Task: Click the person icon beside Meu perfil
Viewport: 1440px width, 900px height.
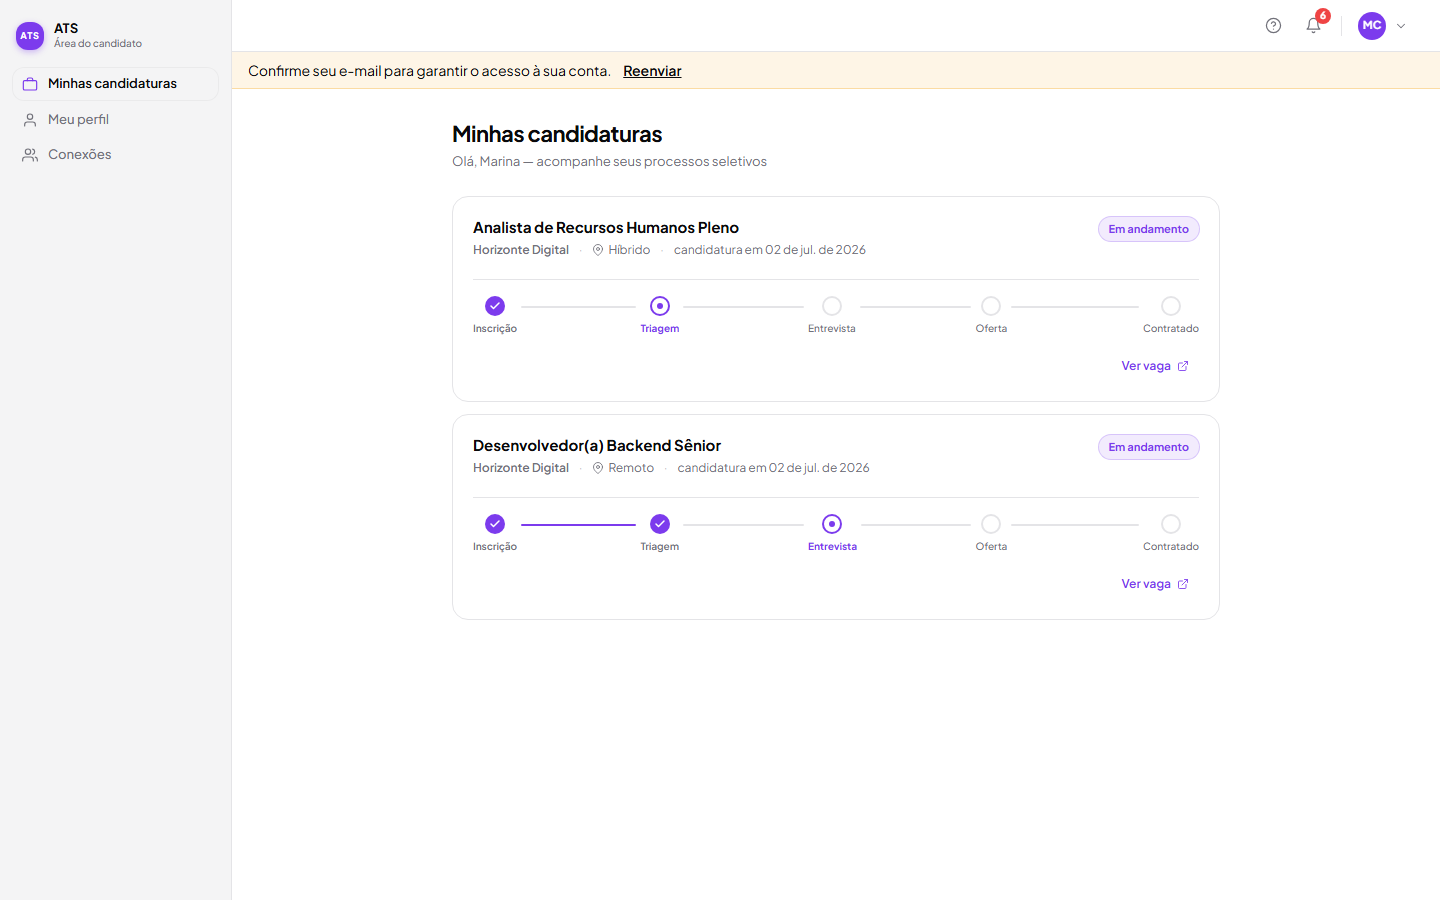Action: (x=30, y=120)
